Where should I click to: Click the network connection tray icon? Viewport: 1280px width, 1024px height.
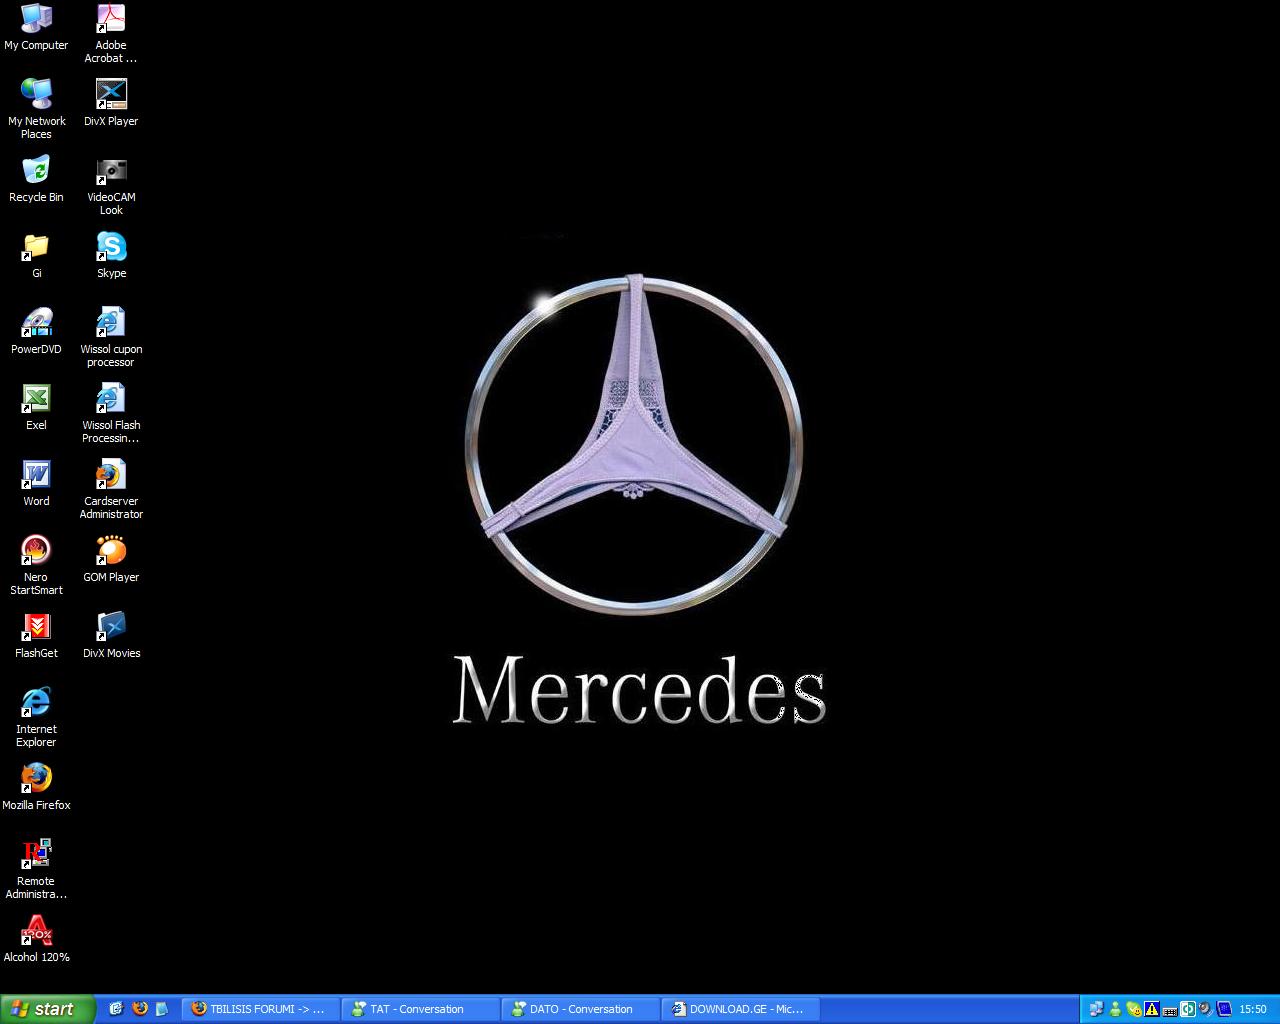click(x=1097, y=1009)
